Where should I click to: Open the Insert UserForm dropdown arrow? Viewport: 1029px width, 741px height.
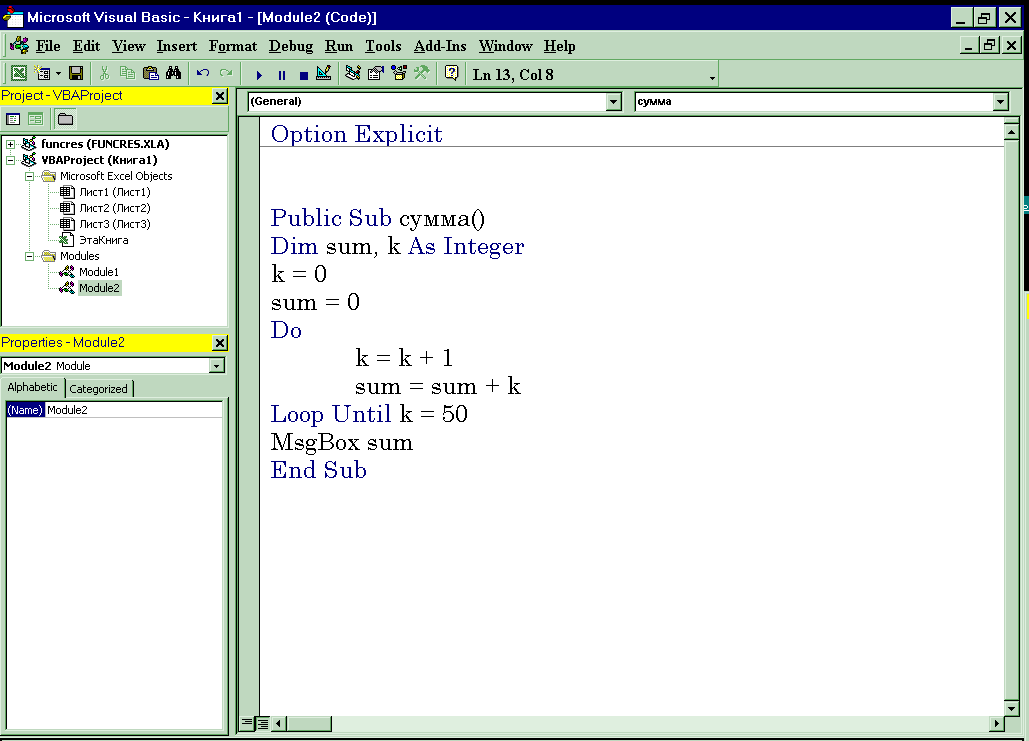click(x=58, y=74)
